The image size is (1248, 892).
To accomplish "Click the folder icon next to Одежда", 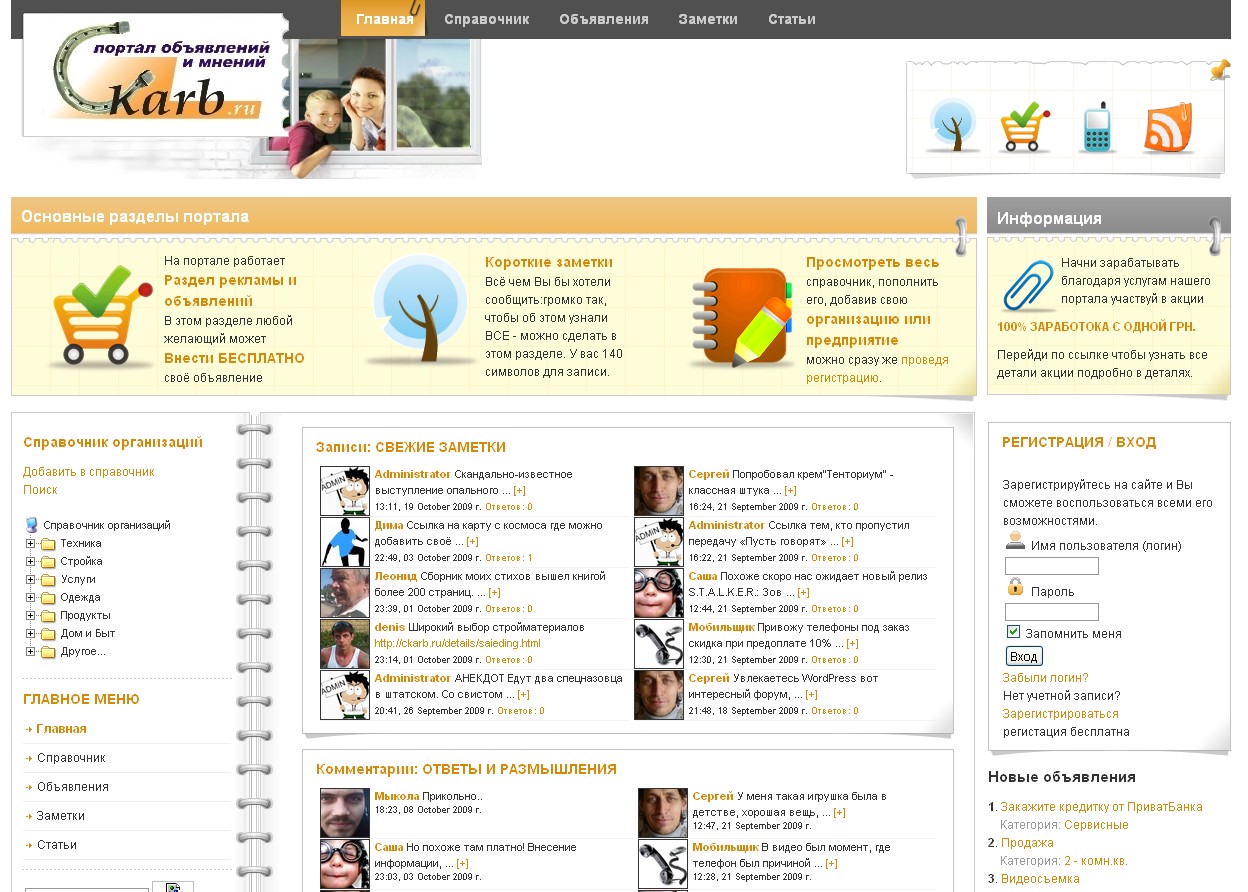I will [48, 598].
